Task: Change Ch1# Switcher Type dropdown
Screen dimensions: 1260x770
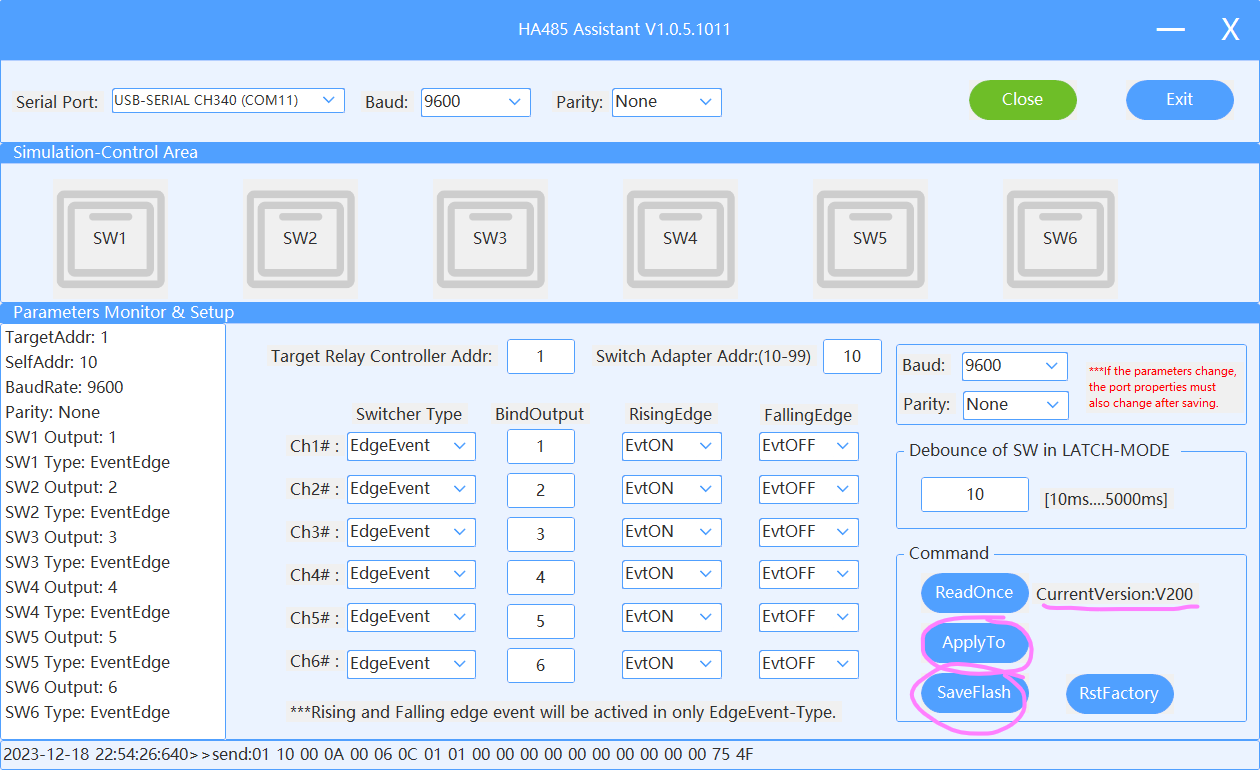Action: [411, 446]
